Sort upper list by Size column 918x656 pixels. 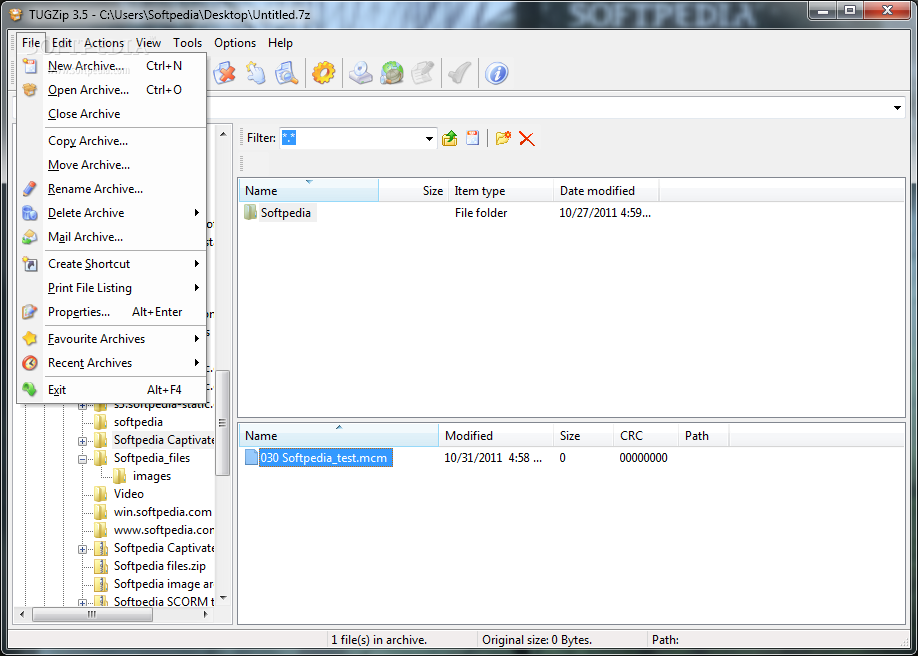click(x=414, y=190)
